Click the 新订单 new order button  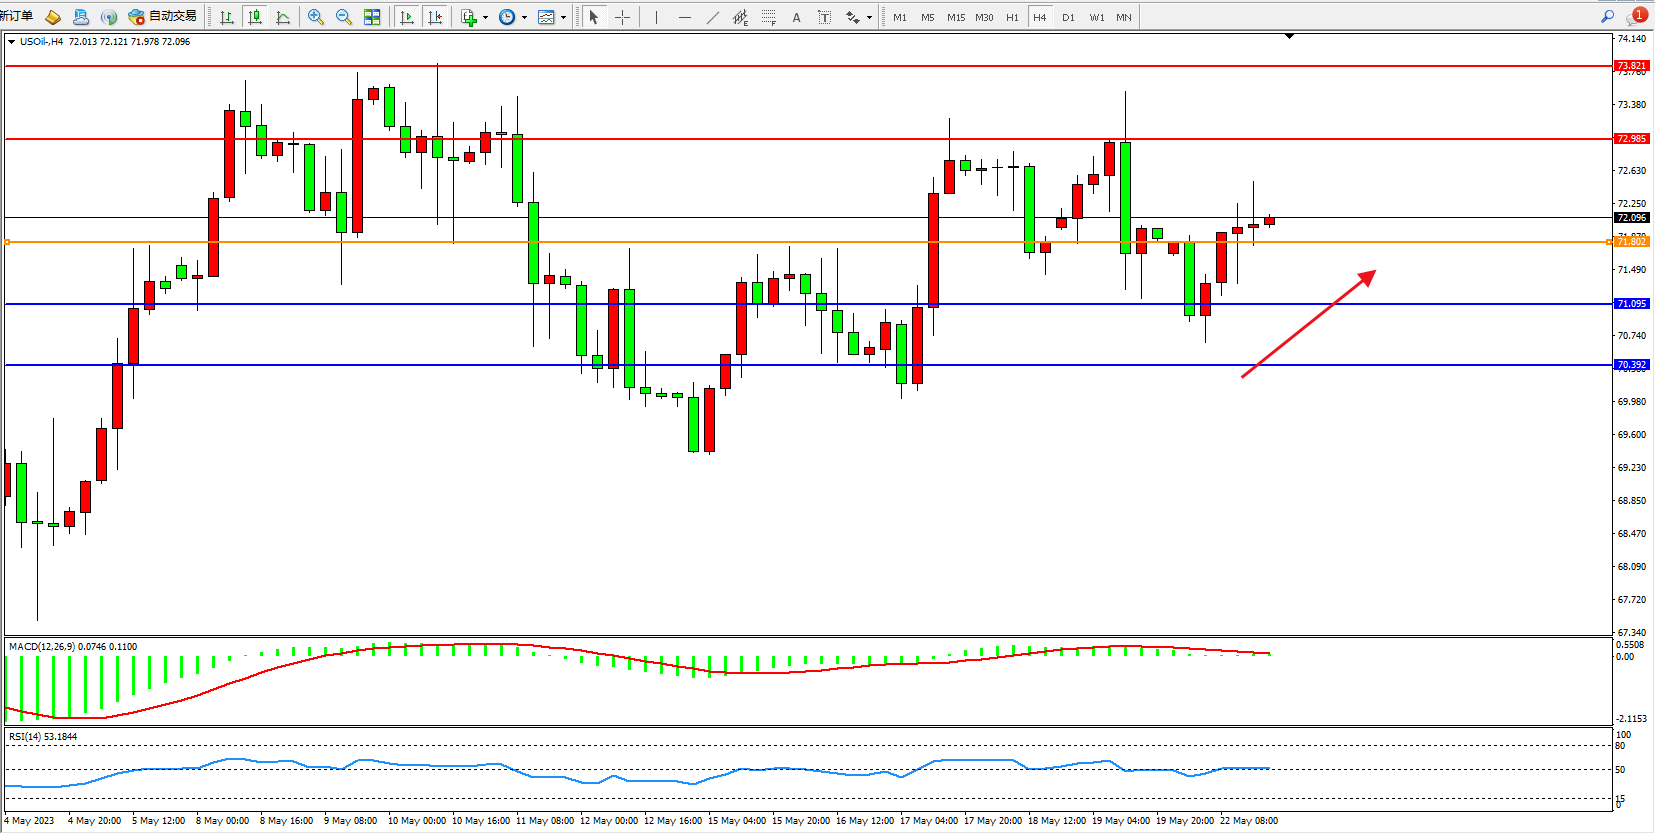16,16
